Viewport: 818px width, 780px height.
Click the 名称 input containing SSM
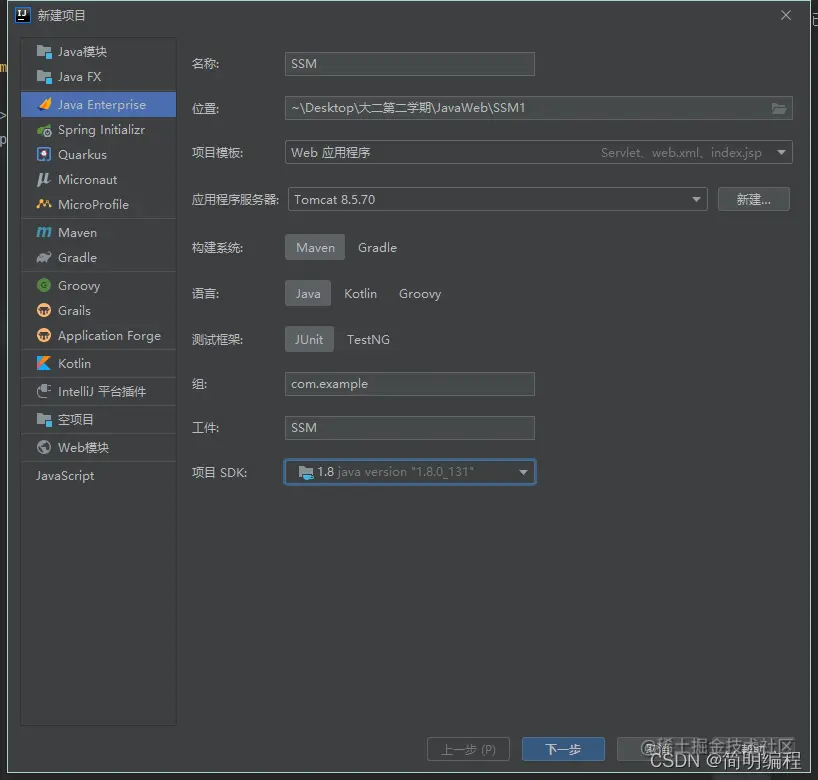(409, 62)
